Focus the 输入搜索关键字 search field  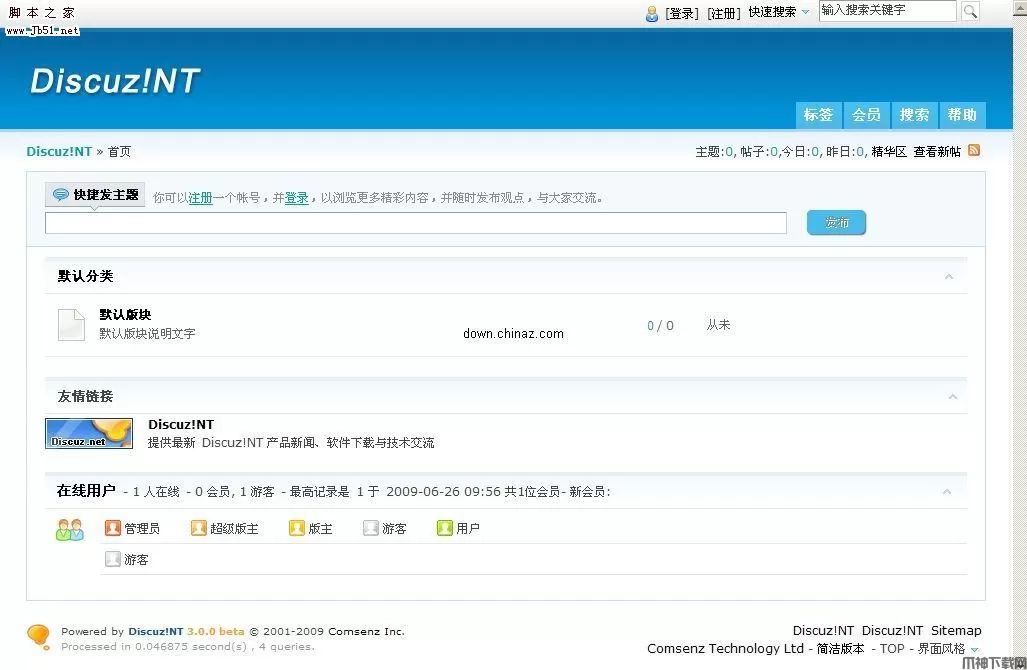coord(887,10)
